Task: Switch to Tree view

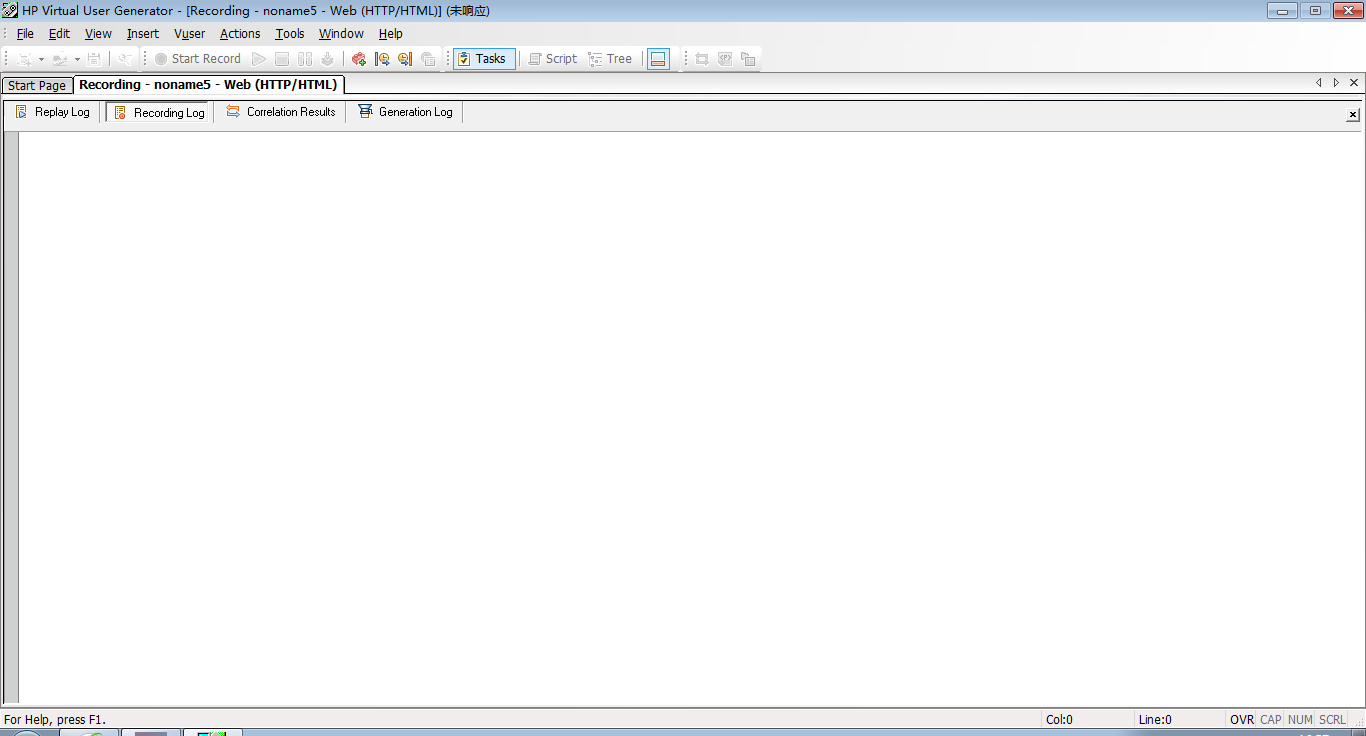Action: click(610, 59)
